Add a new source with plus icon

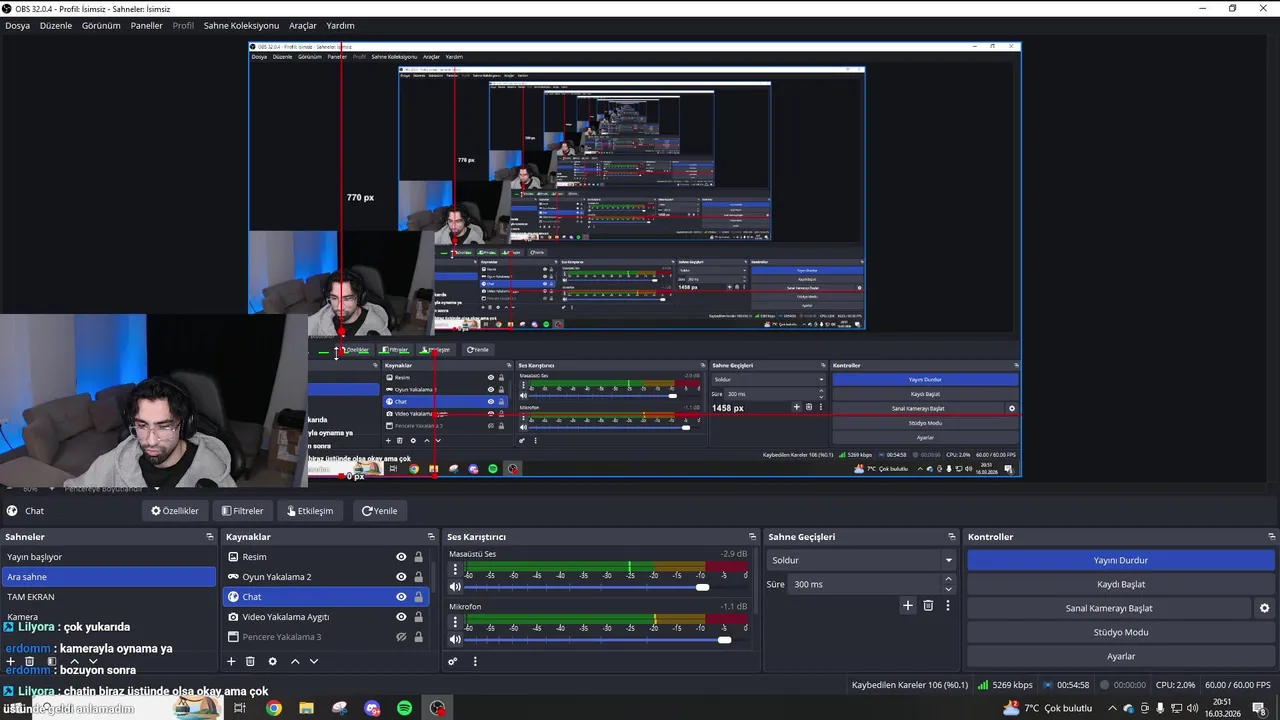pos(231,661)
